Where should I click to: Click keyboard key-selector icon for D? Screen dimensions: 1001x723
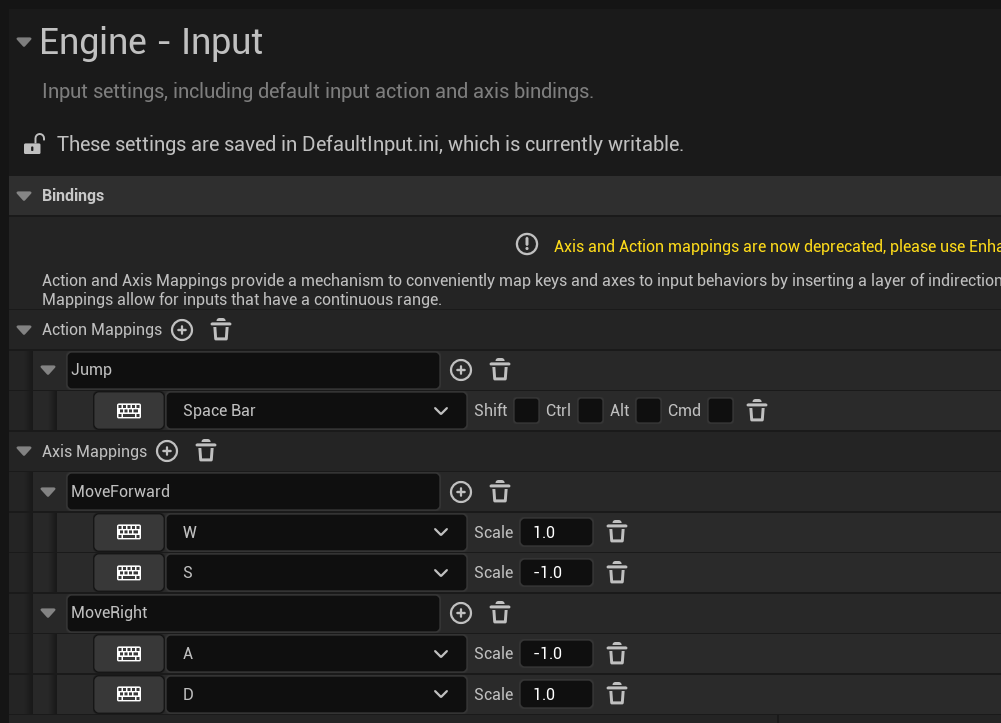pos(129,694)
